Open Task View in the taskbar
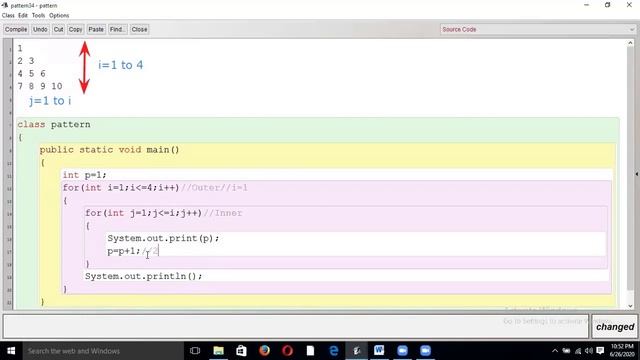640x360 pixels. pos(195,351)
